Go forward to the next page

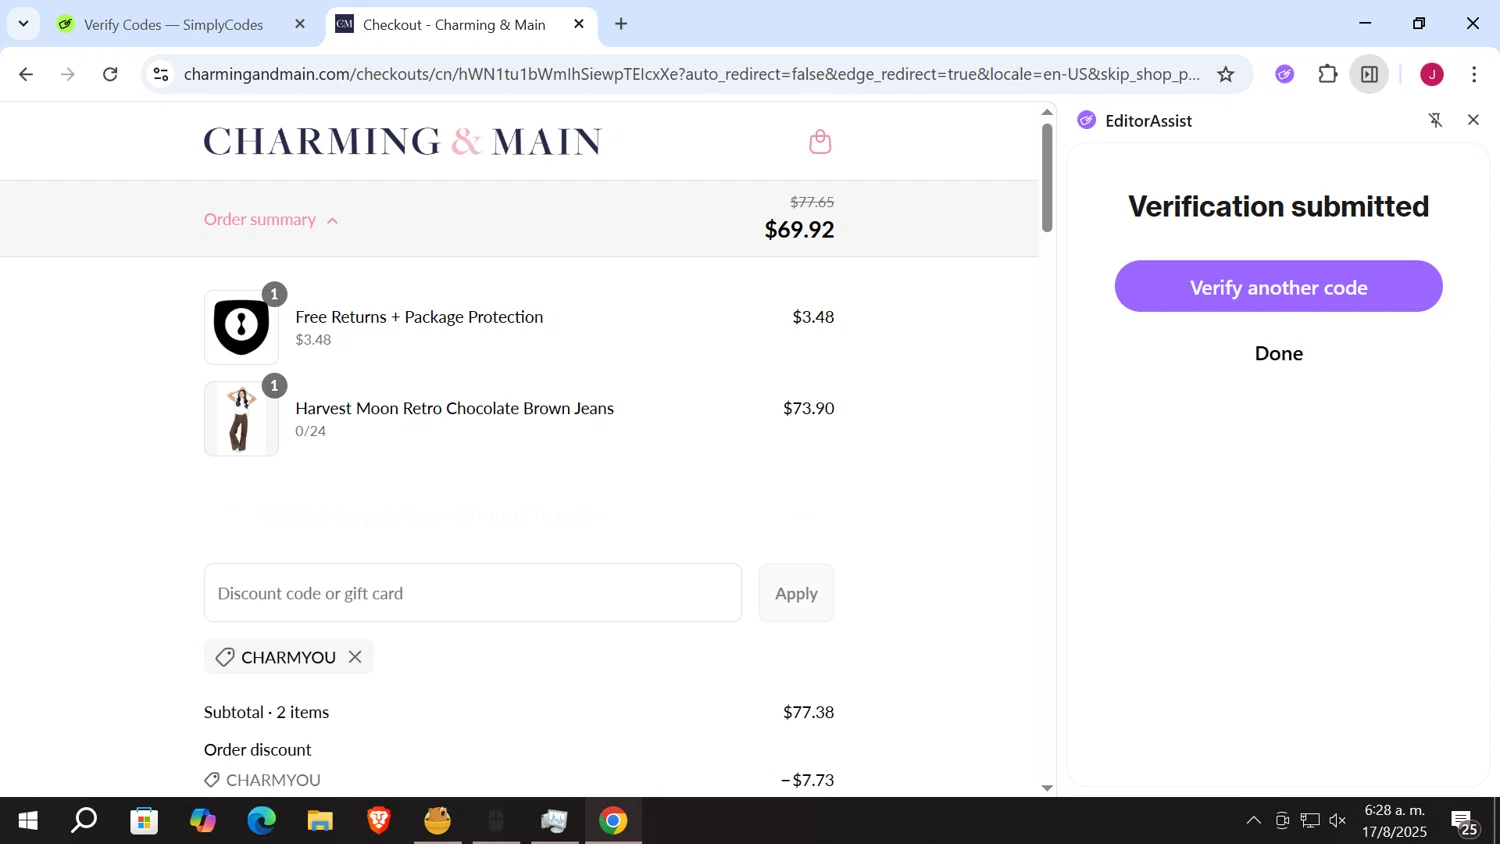coord(68,74)
